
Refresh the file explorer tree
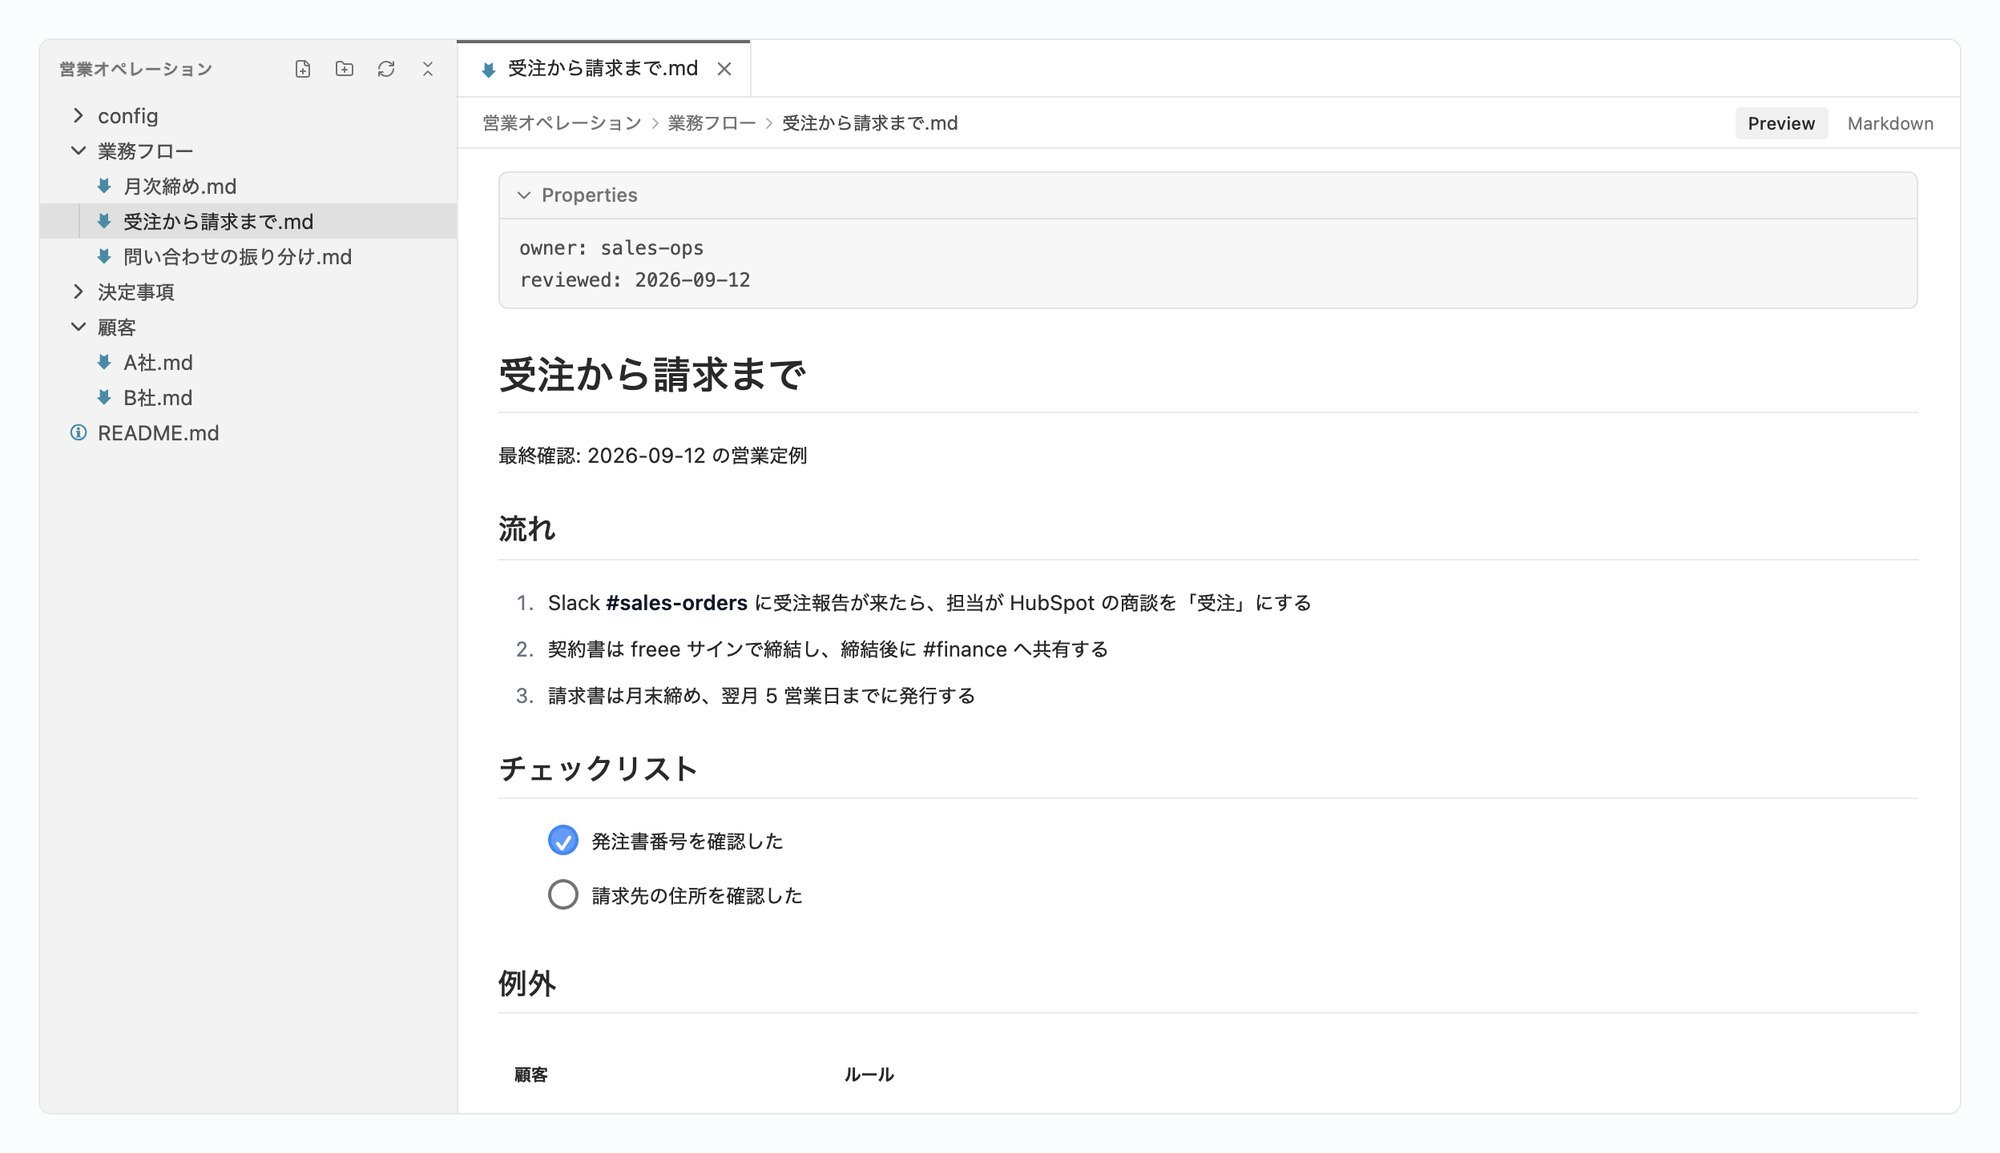click(386, 69)
